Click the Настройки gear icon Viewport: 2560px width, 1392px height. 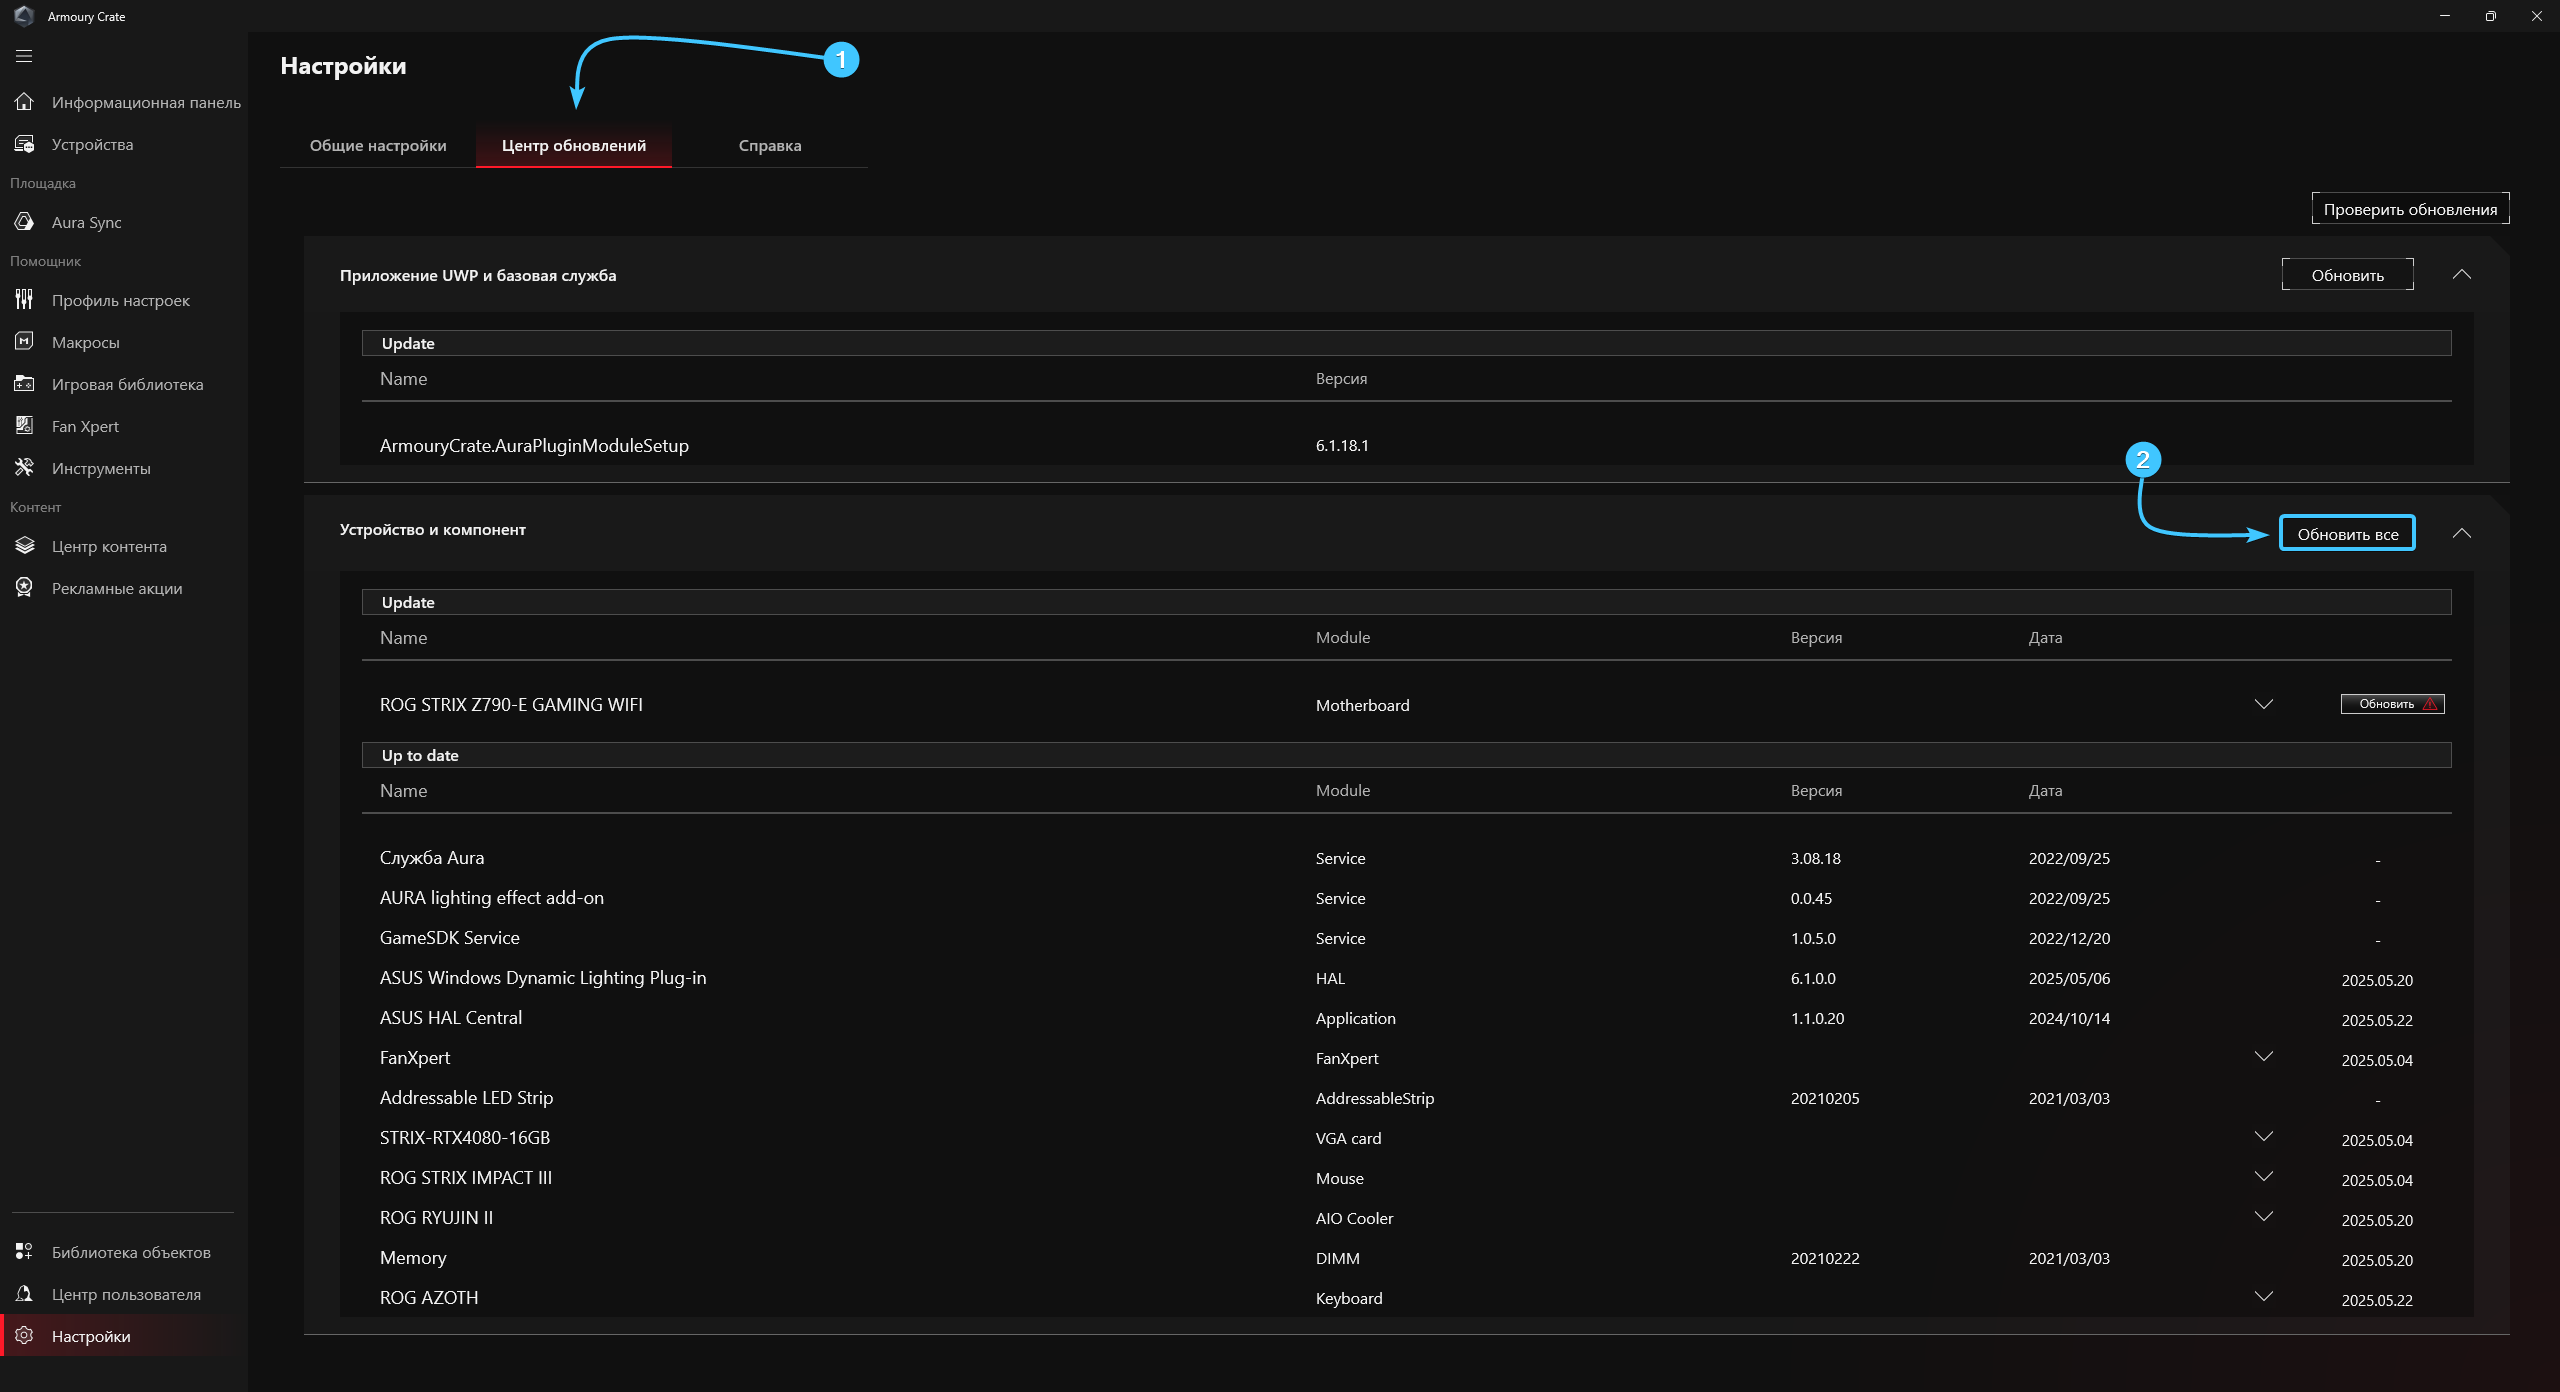24,1336
